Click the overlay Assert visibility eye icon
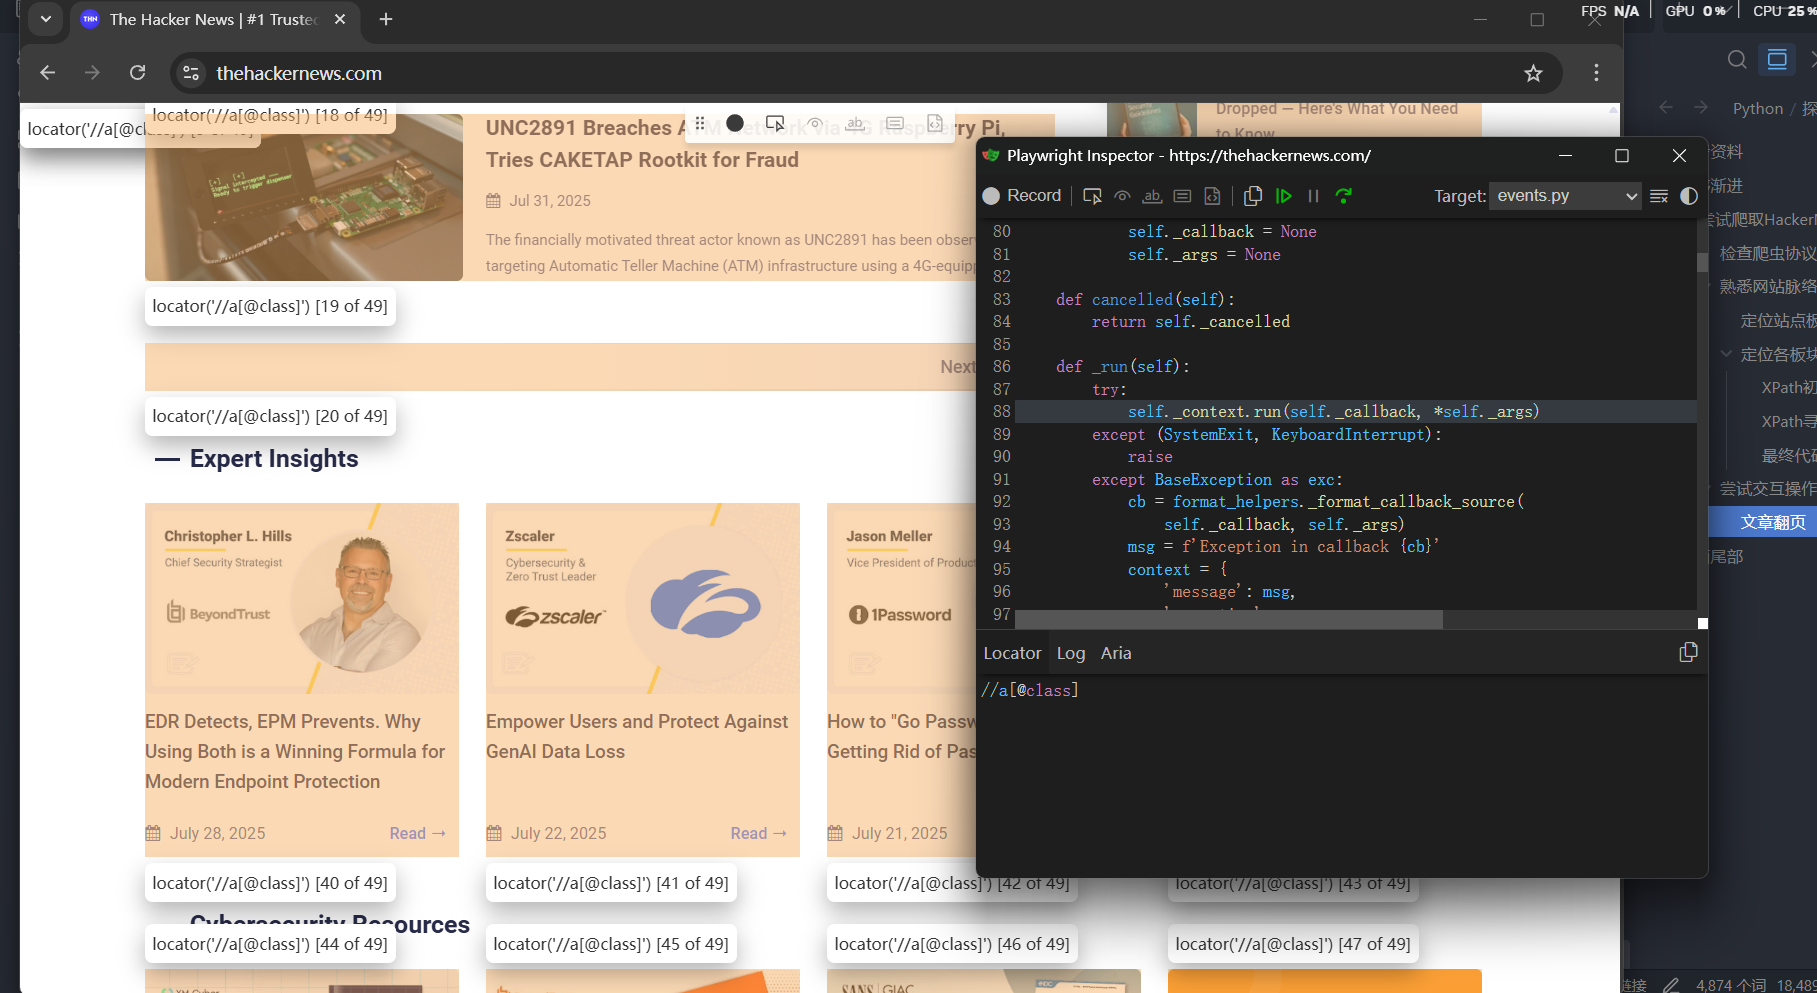 point(815,123)
